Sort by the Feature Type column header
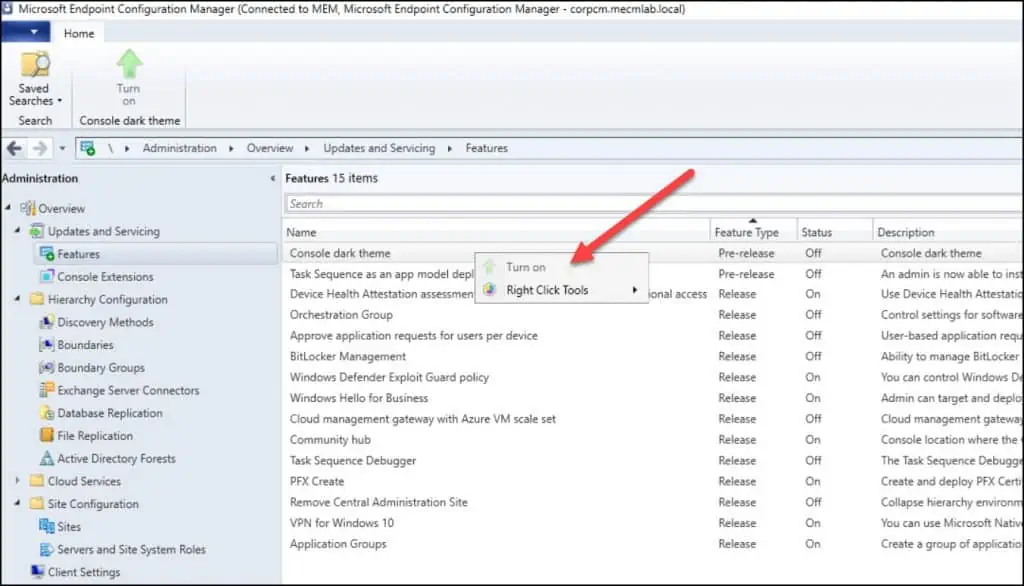Viewport: 1024px width, 586px height. [x=753, y=232]
